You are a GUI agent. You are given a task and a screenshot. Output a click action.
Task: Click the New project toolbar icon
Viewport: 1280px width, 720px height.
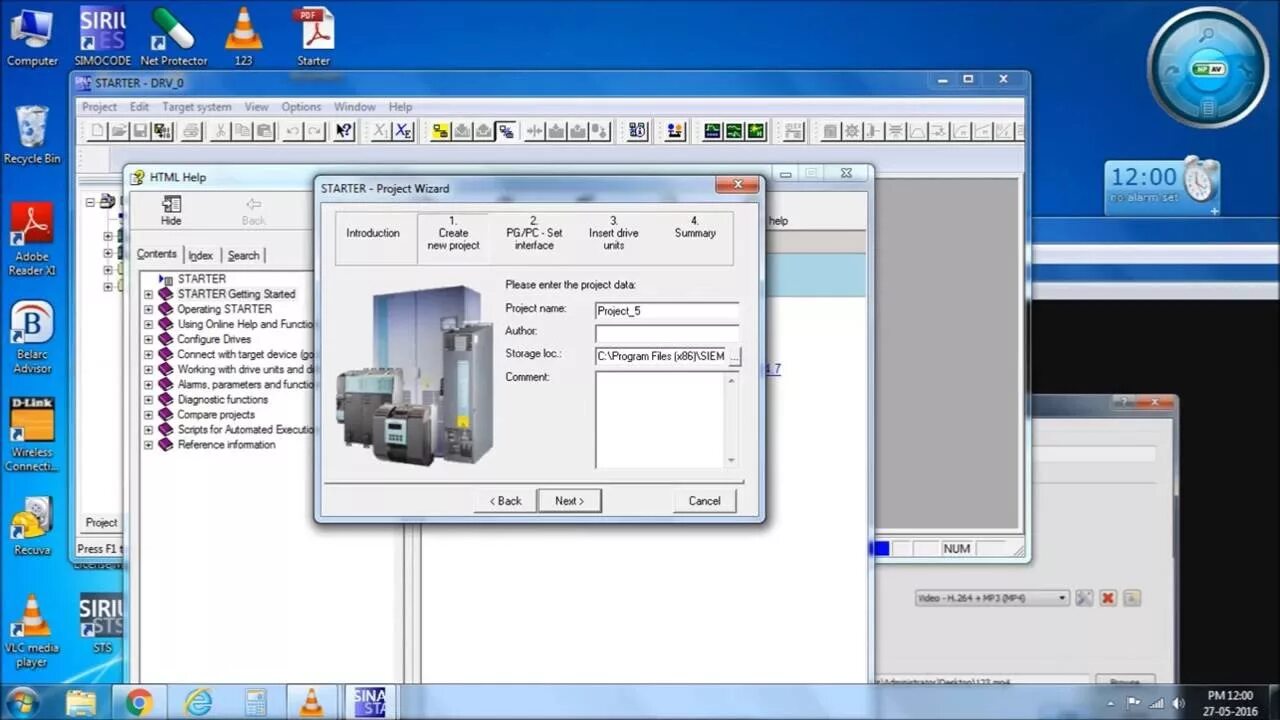click(x=97, y=131)
